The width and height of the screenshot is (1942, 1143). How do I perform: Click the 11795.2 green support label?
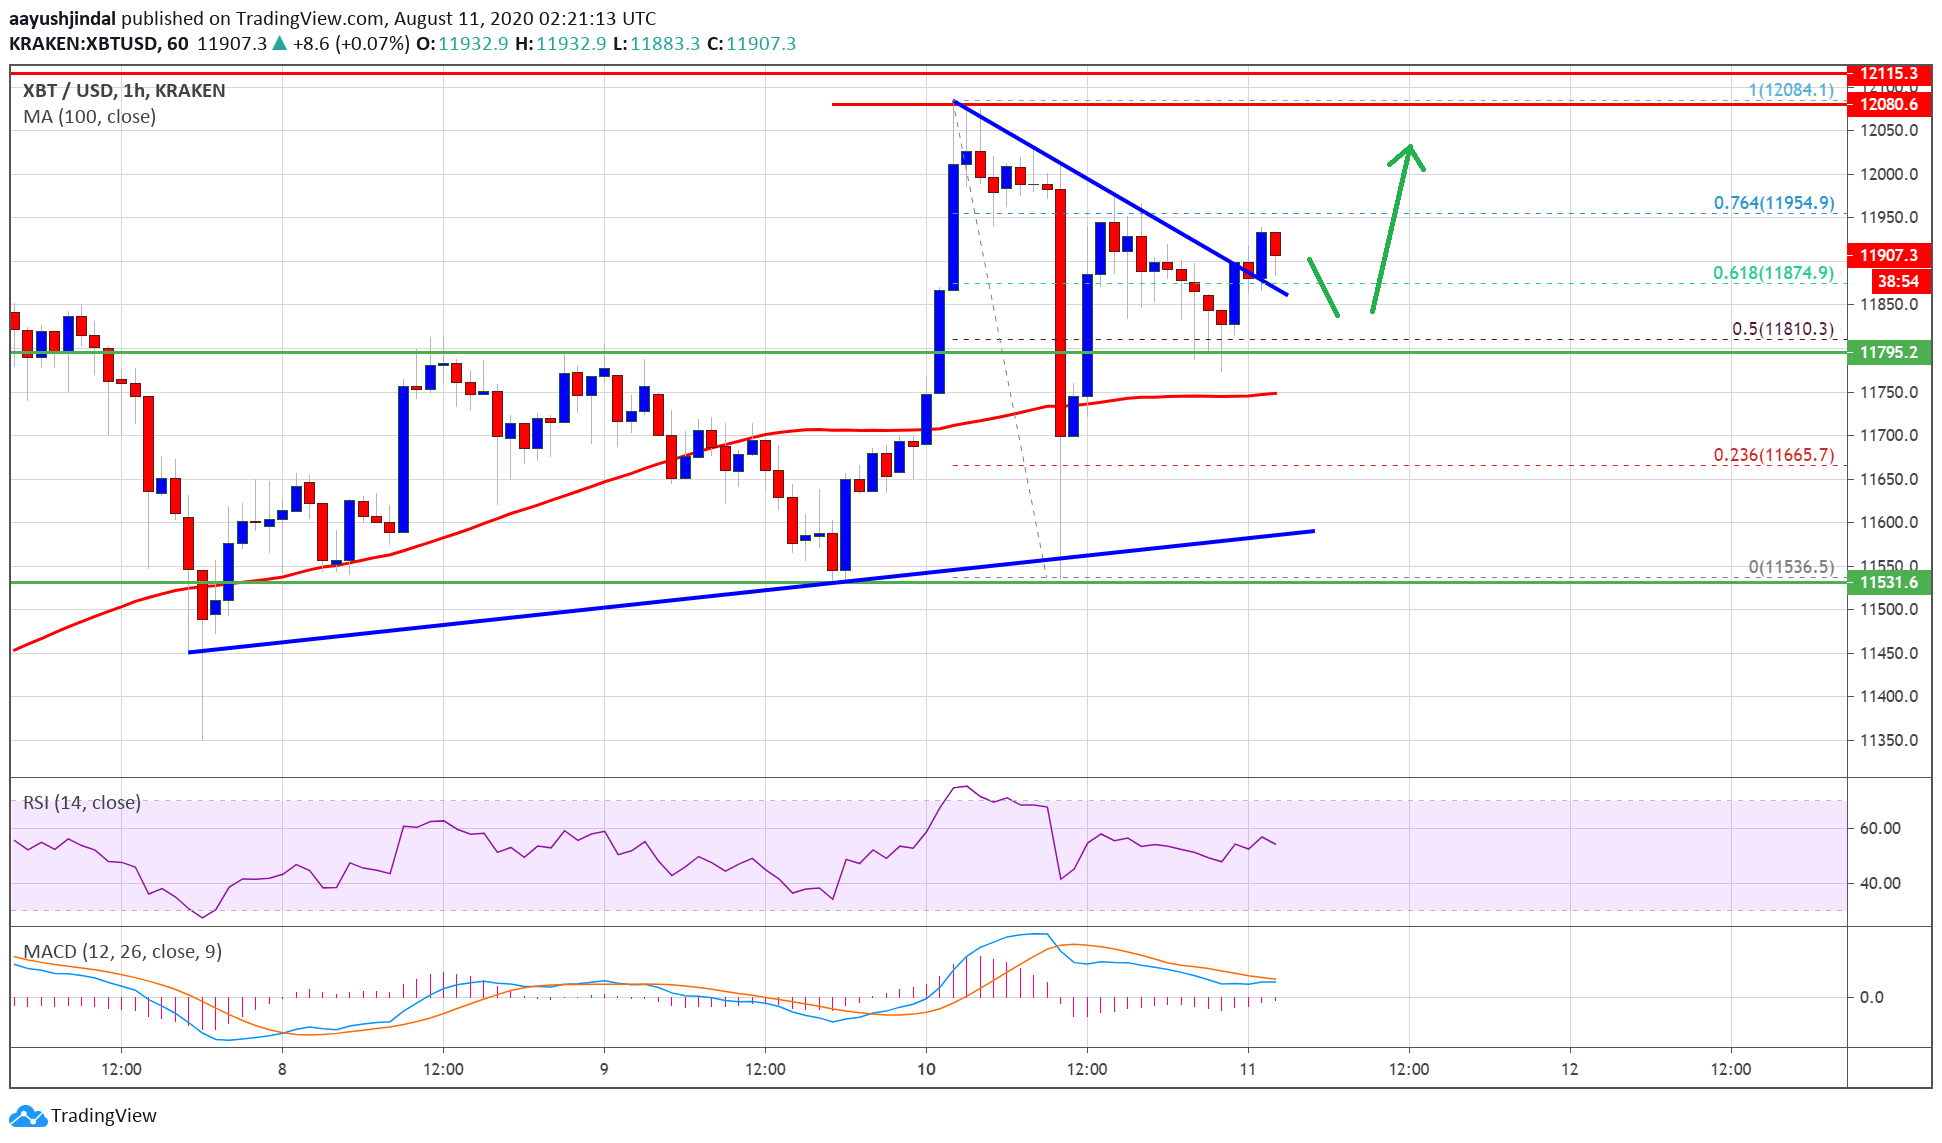tap(1888, 352)
